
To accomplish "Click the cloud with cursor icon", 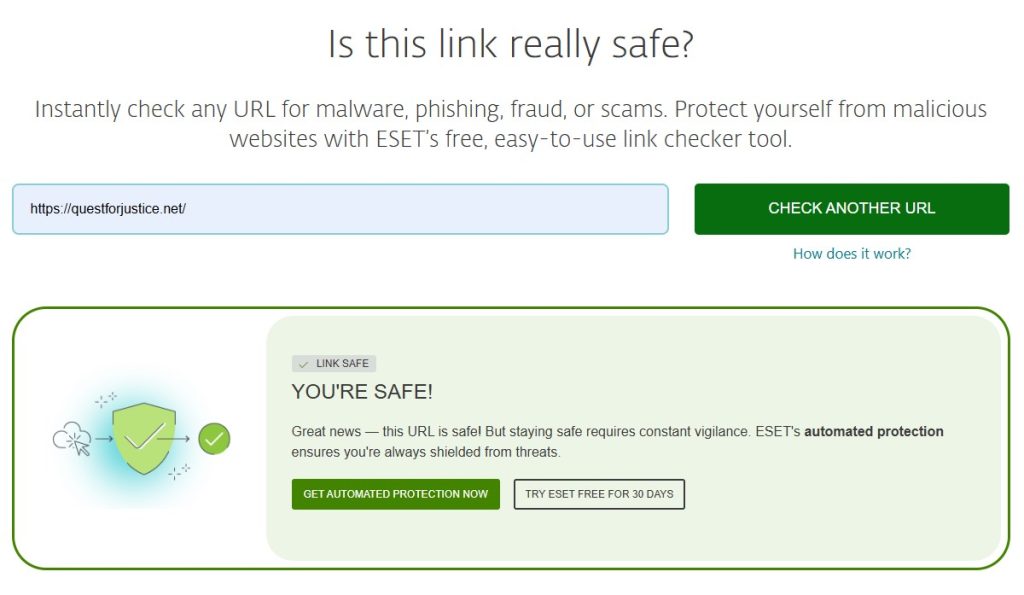I will tap(71, 438).
